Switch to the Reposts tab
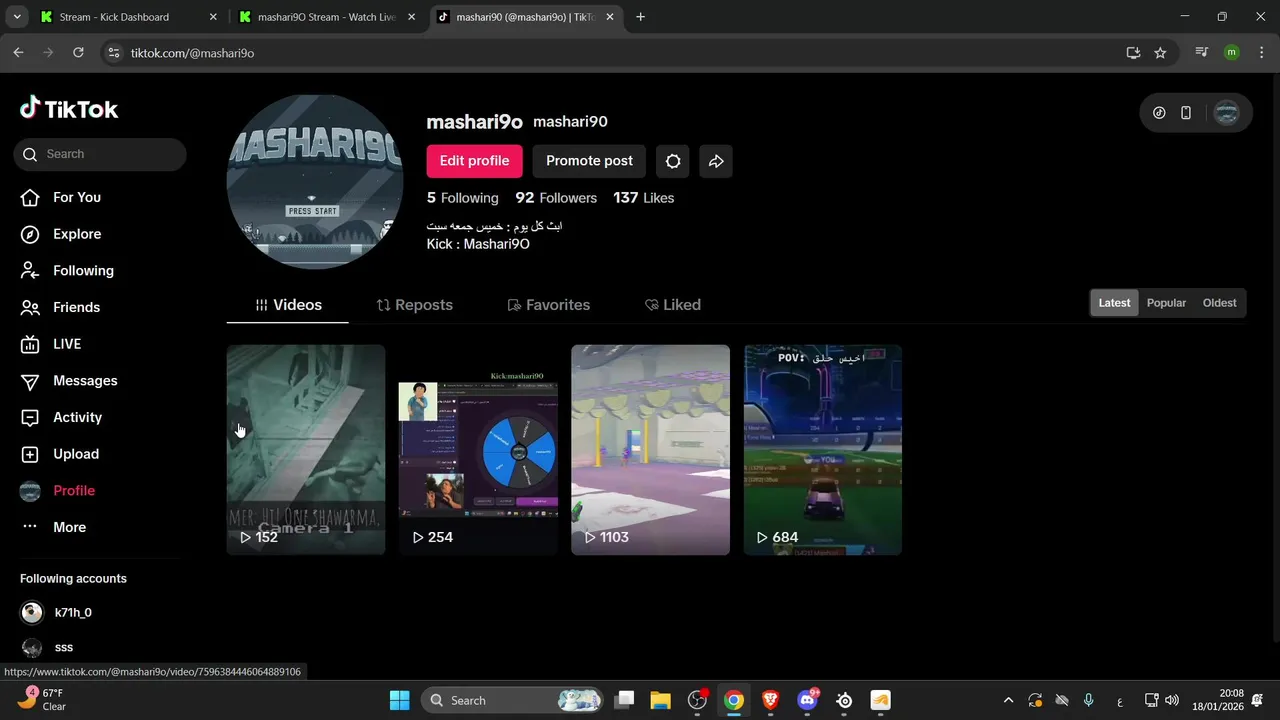The width and height of the screenshot is (1280, 720). tap(414, 305)
